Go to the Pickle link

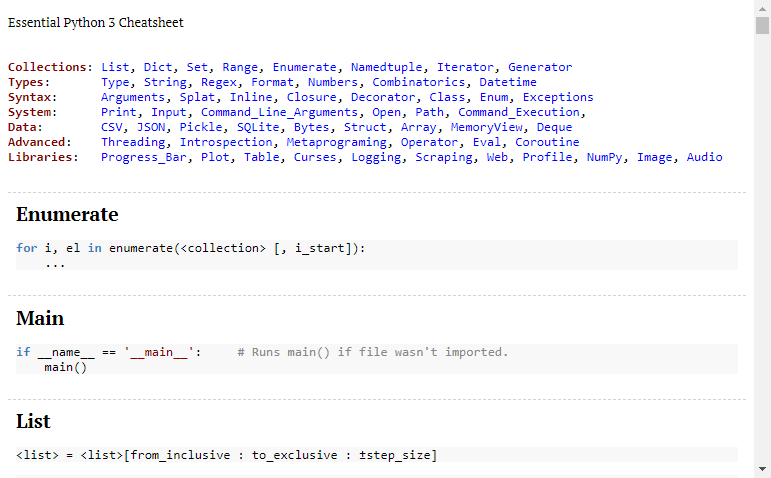(x=201, y=127)
